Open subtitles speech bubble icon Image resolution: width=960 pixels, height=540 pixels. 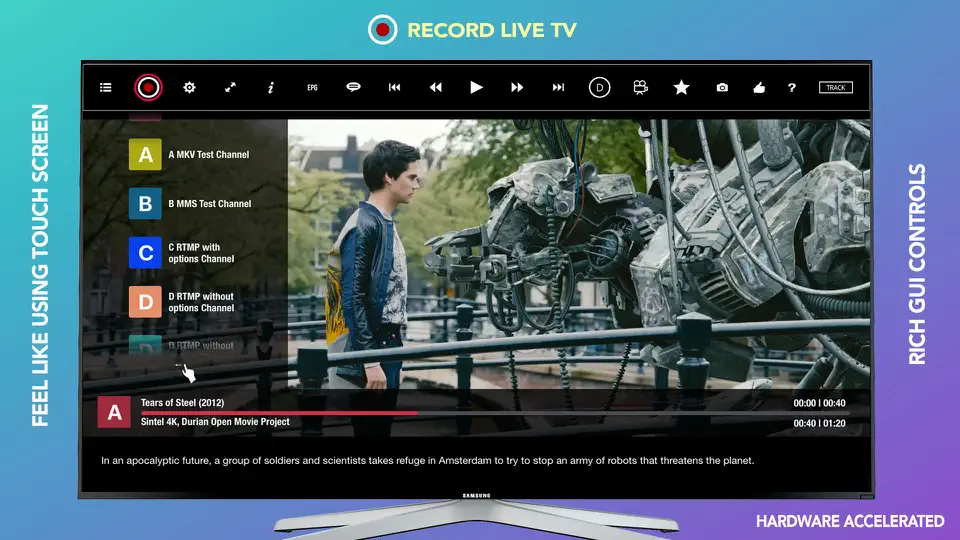pyautogui.click(x=353, y=88)
